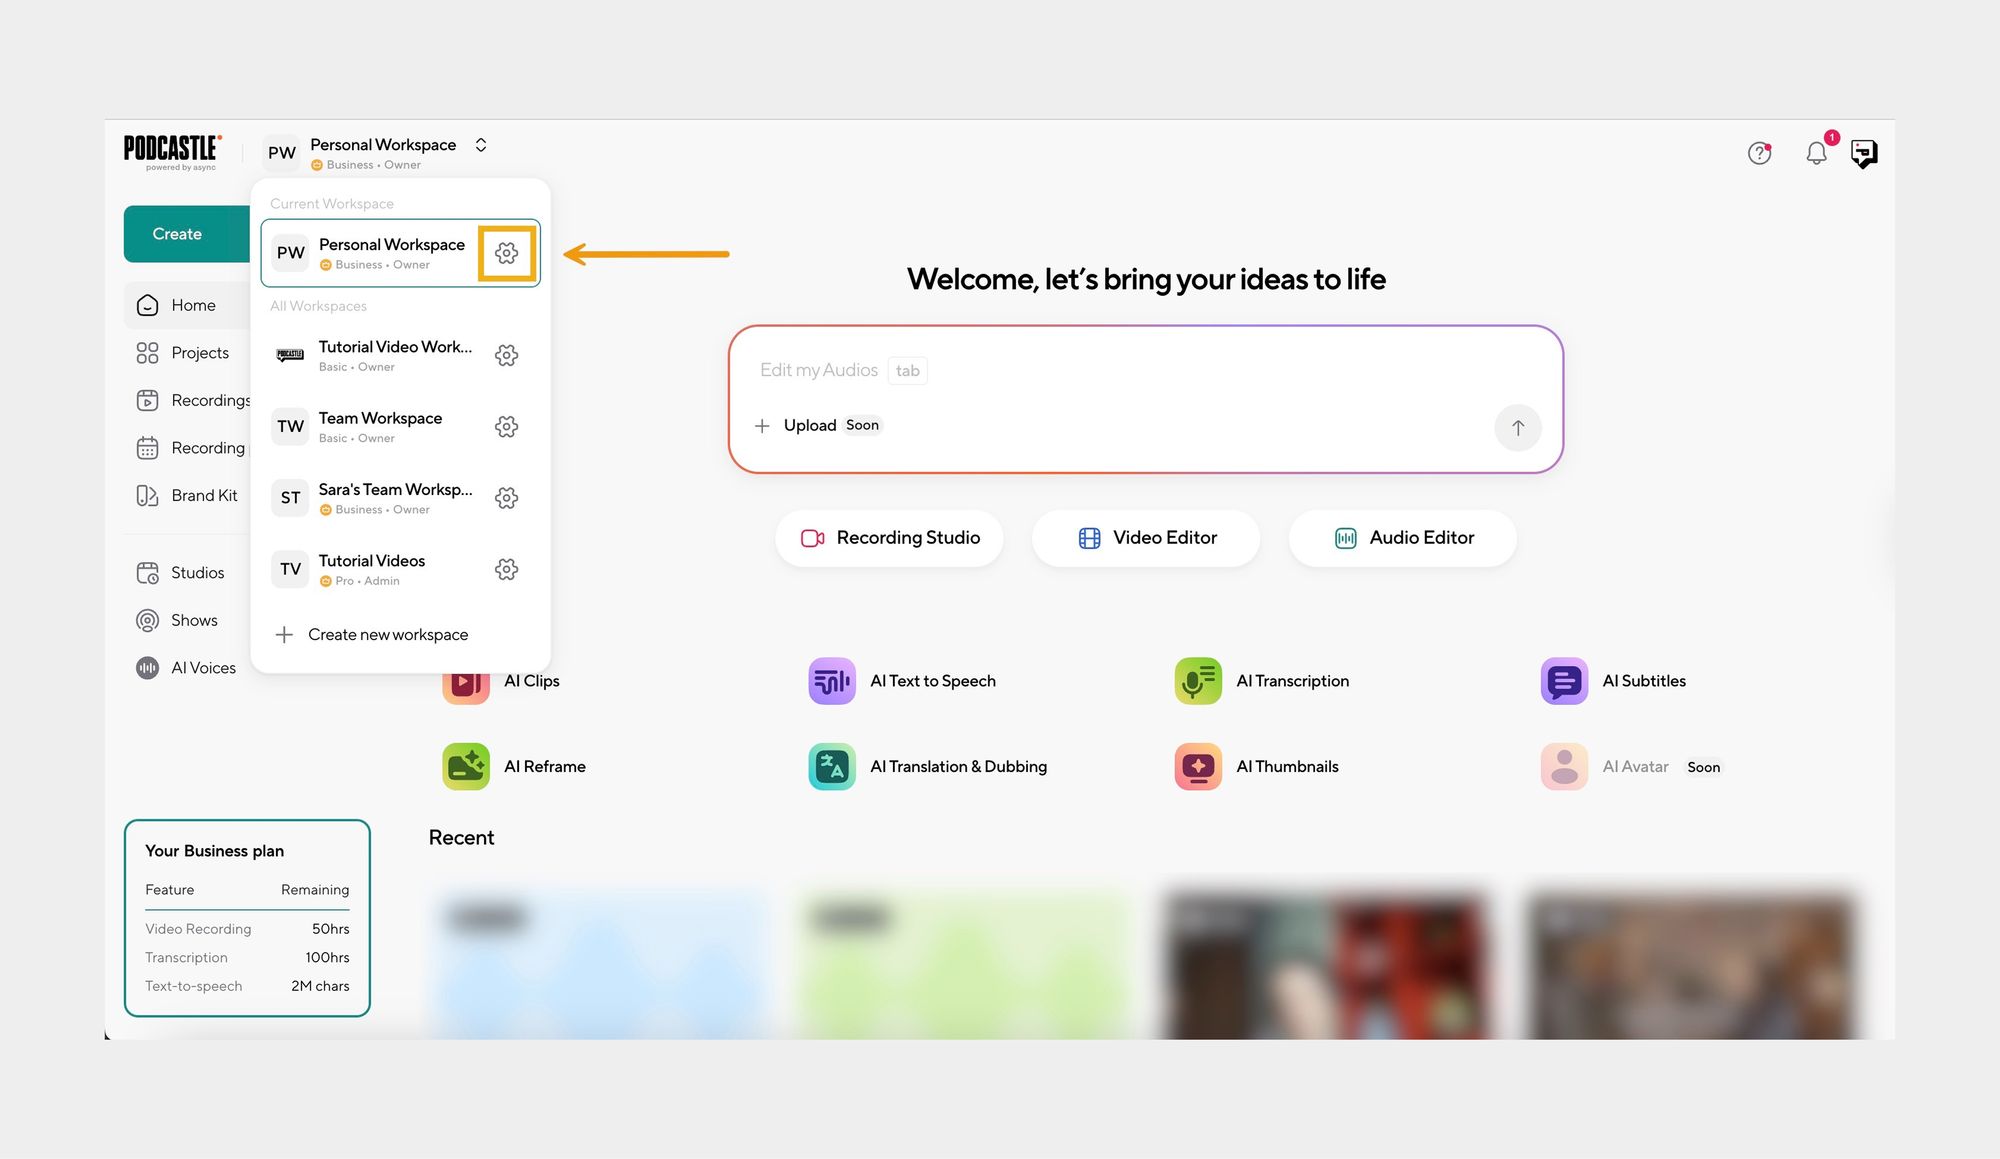The width and height of the screenshot is (2000, 1159).
Task: Launch the Audio Editor button
Action: coord(1402,538)
